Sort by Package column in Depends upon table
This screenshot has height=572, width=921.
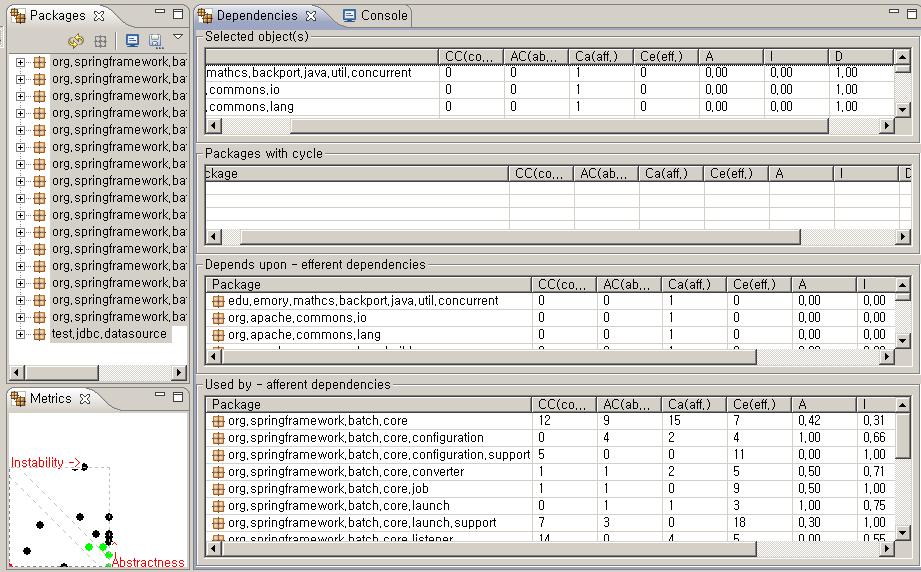pos(368,285)
